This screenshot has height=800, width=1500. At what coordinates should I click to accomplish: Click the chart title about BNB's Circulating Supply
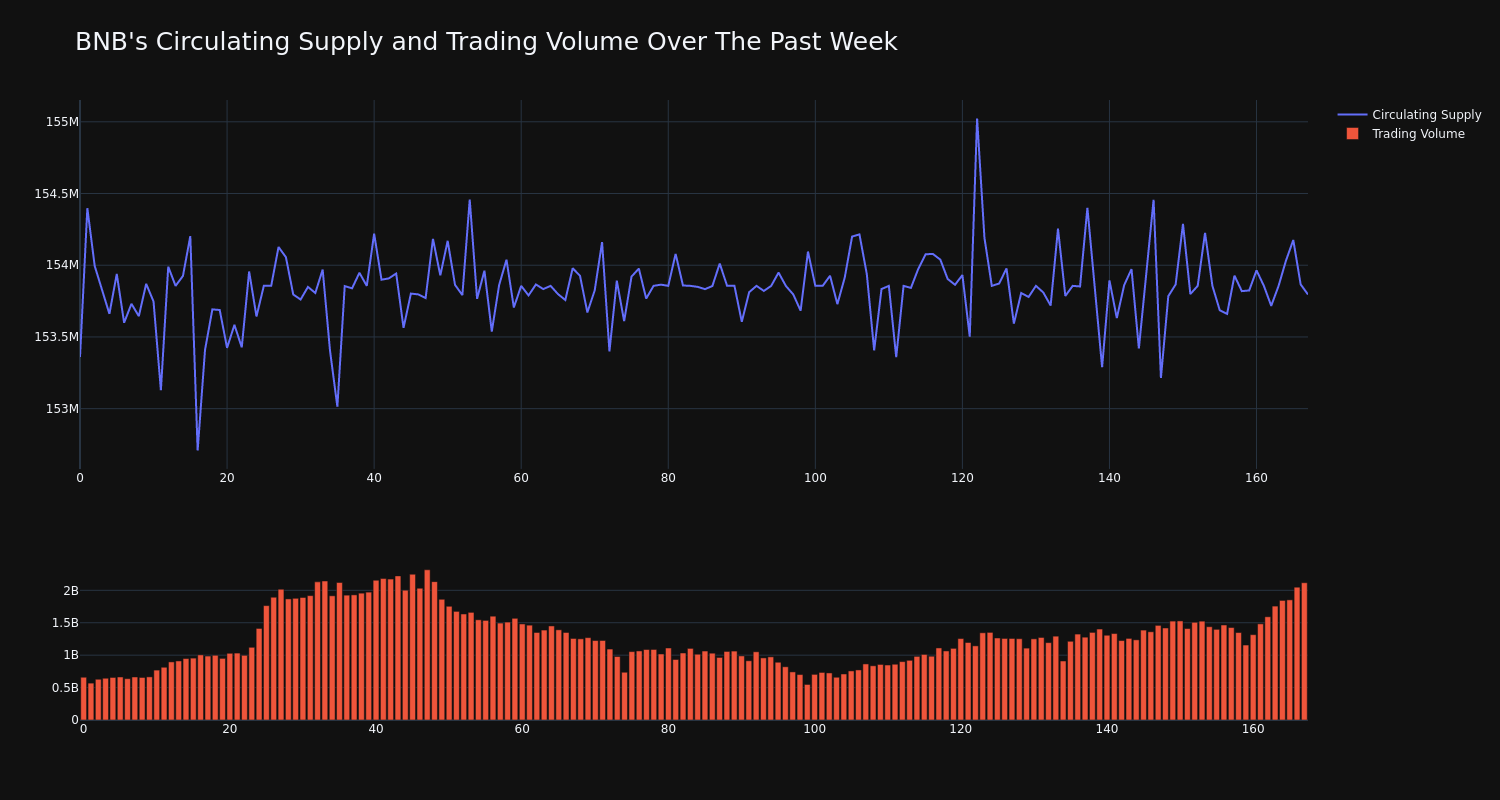pos(486,42)
